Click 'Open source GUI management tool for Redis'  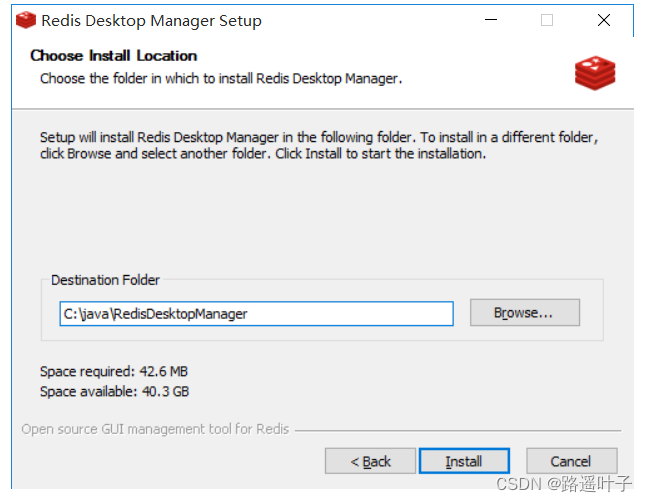(x=155, y=429)
